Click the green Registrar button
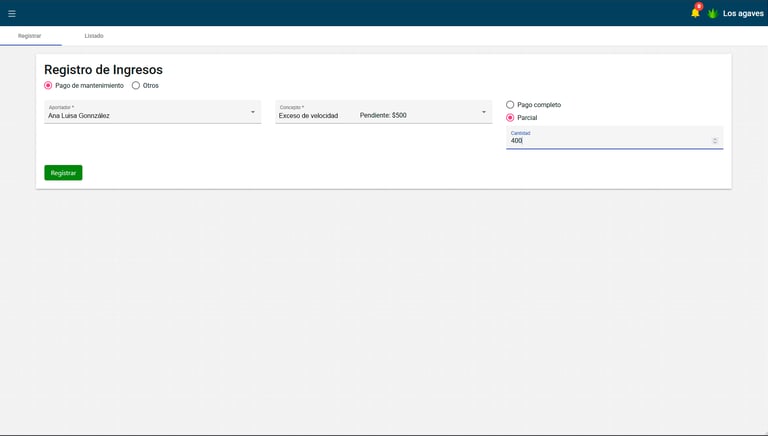 (63, 172)
